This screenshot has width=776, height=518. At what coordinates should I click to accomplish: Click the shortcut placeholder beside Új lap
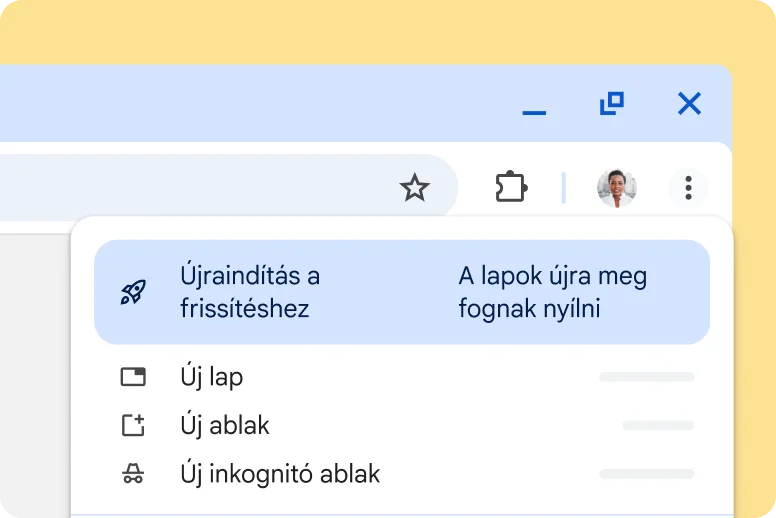point(646,377)
